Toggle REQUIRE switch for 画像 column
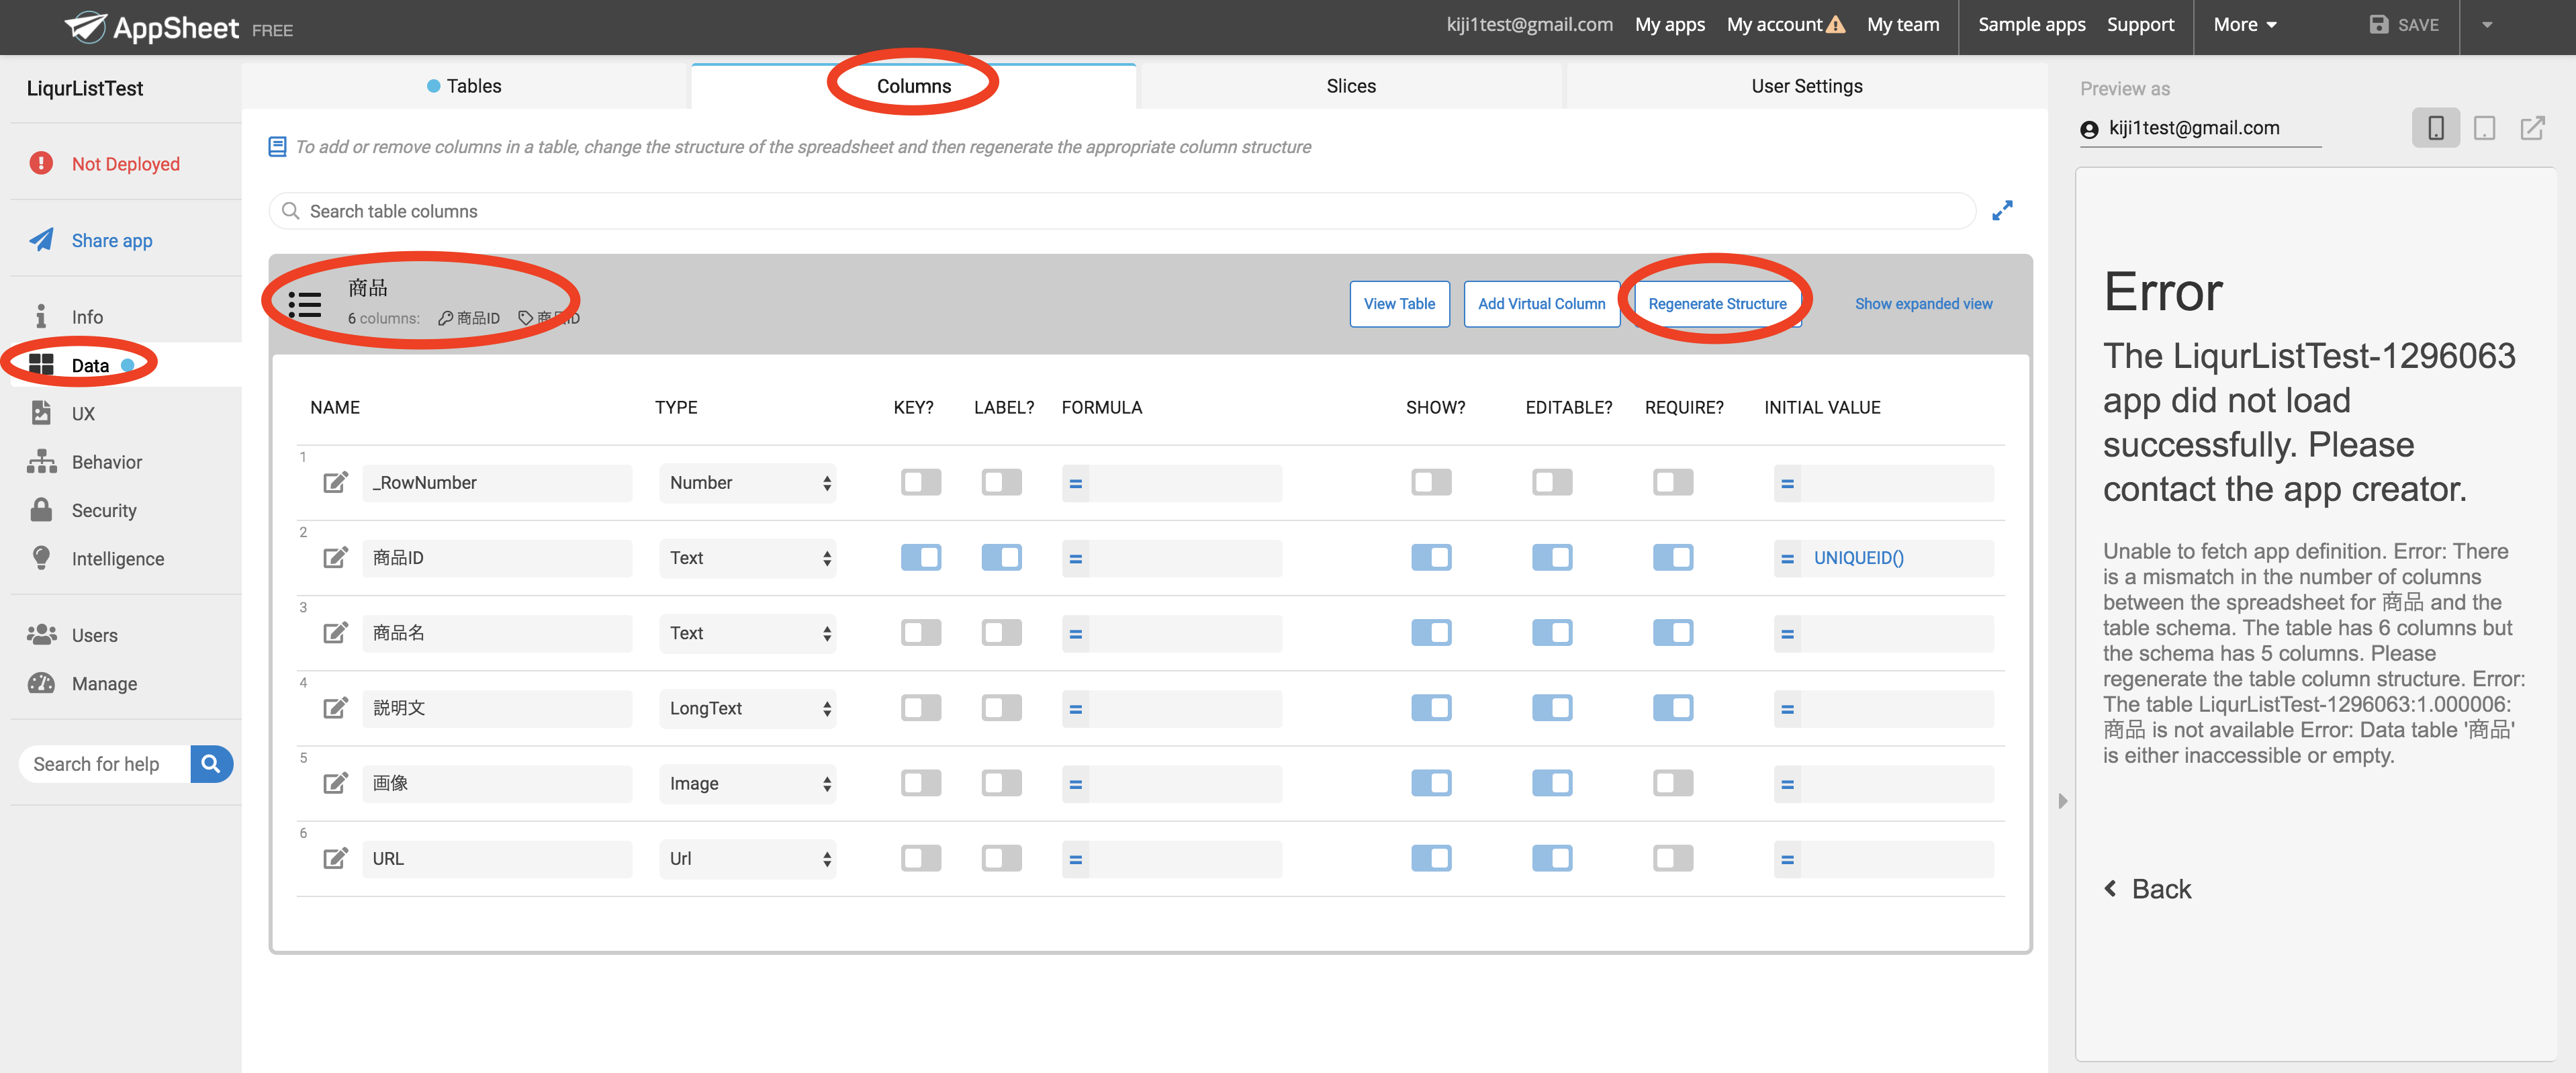This screenshot has width=2576, height=1073. coord(1672,783)
